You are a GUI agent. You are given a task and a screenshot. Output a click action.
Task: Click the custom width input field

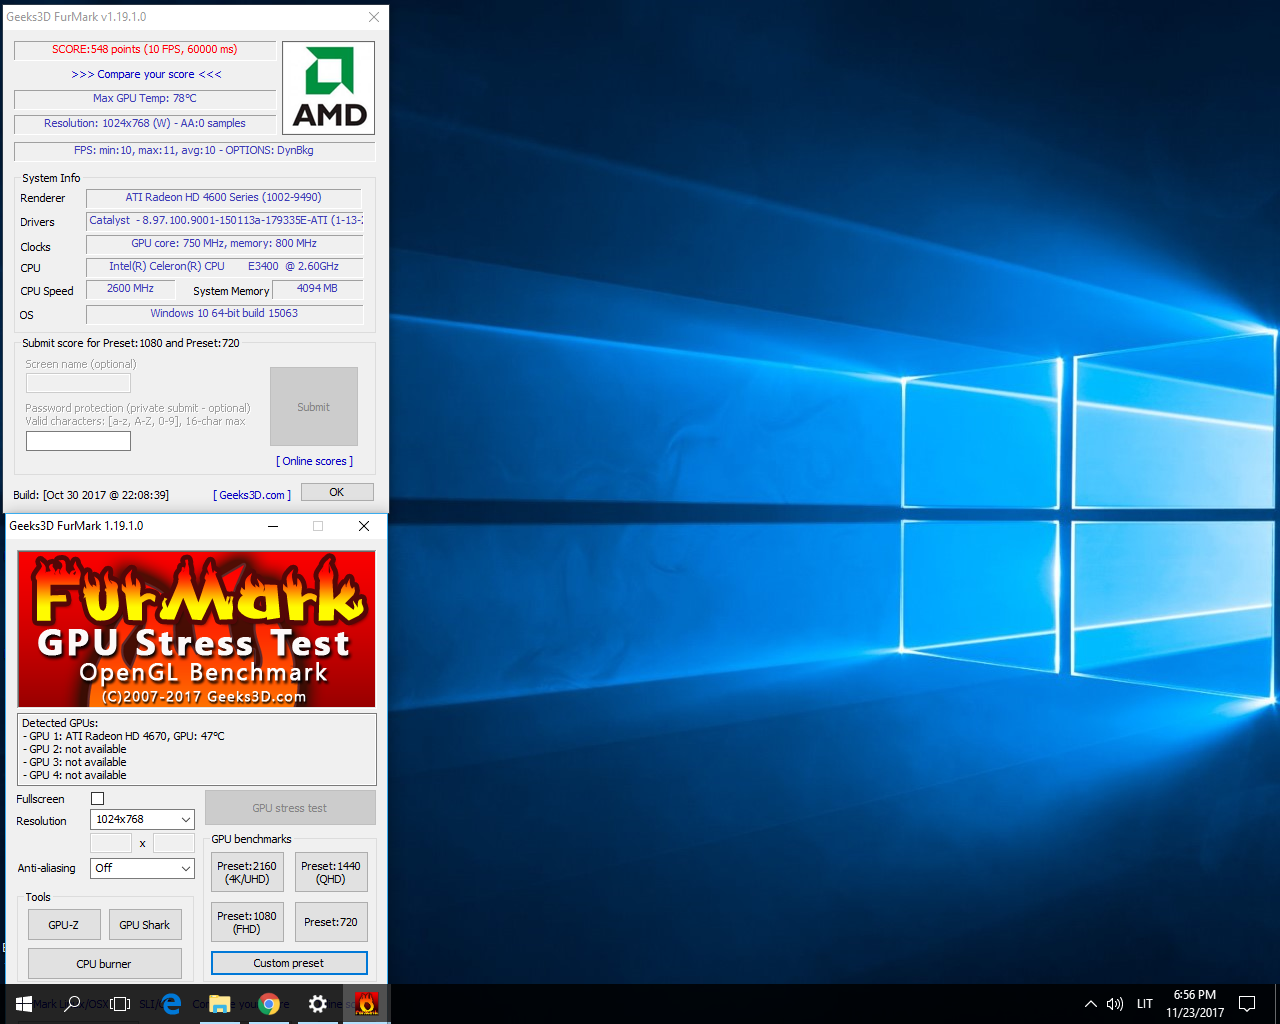point(111,843)
